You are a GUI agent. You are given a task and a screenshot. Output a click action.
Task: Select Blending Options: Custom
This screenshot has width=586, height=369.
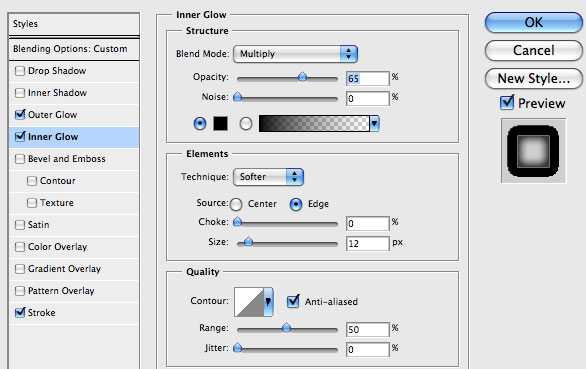(74, 49)
